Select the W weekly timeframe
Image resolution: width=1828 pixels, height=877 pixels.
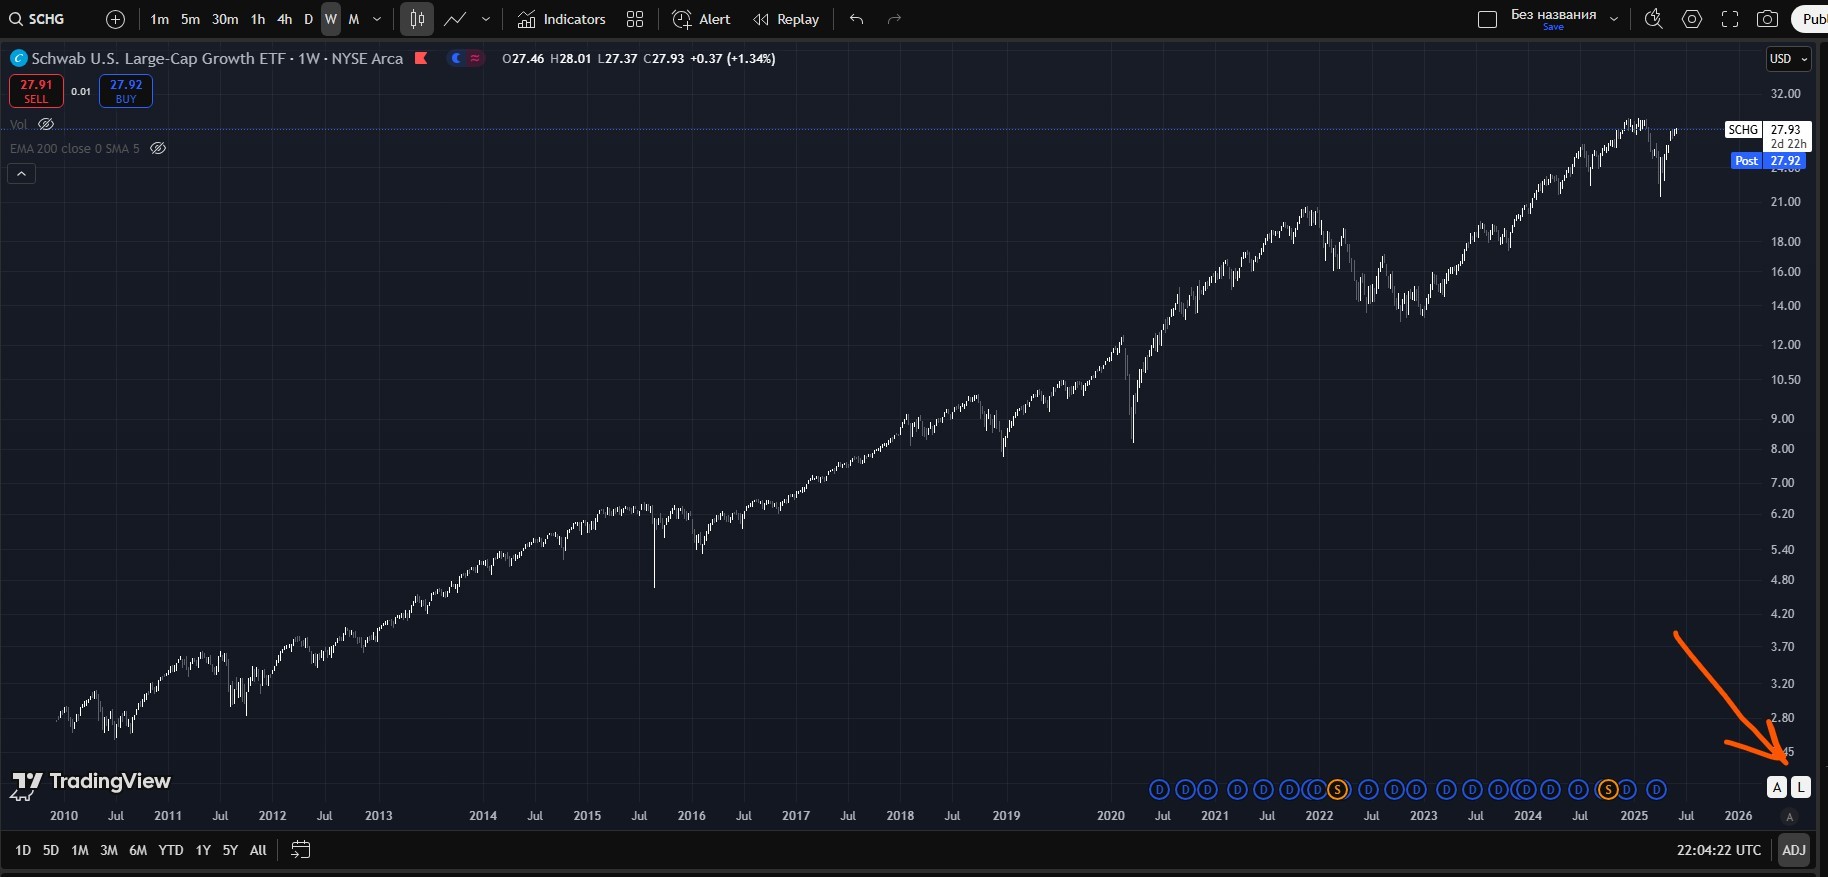click(x=331, y=19)
